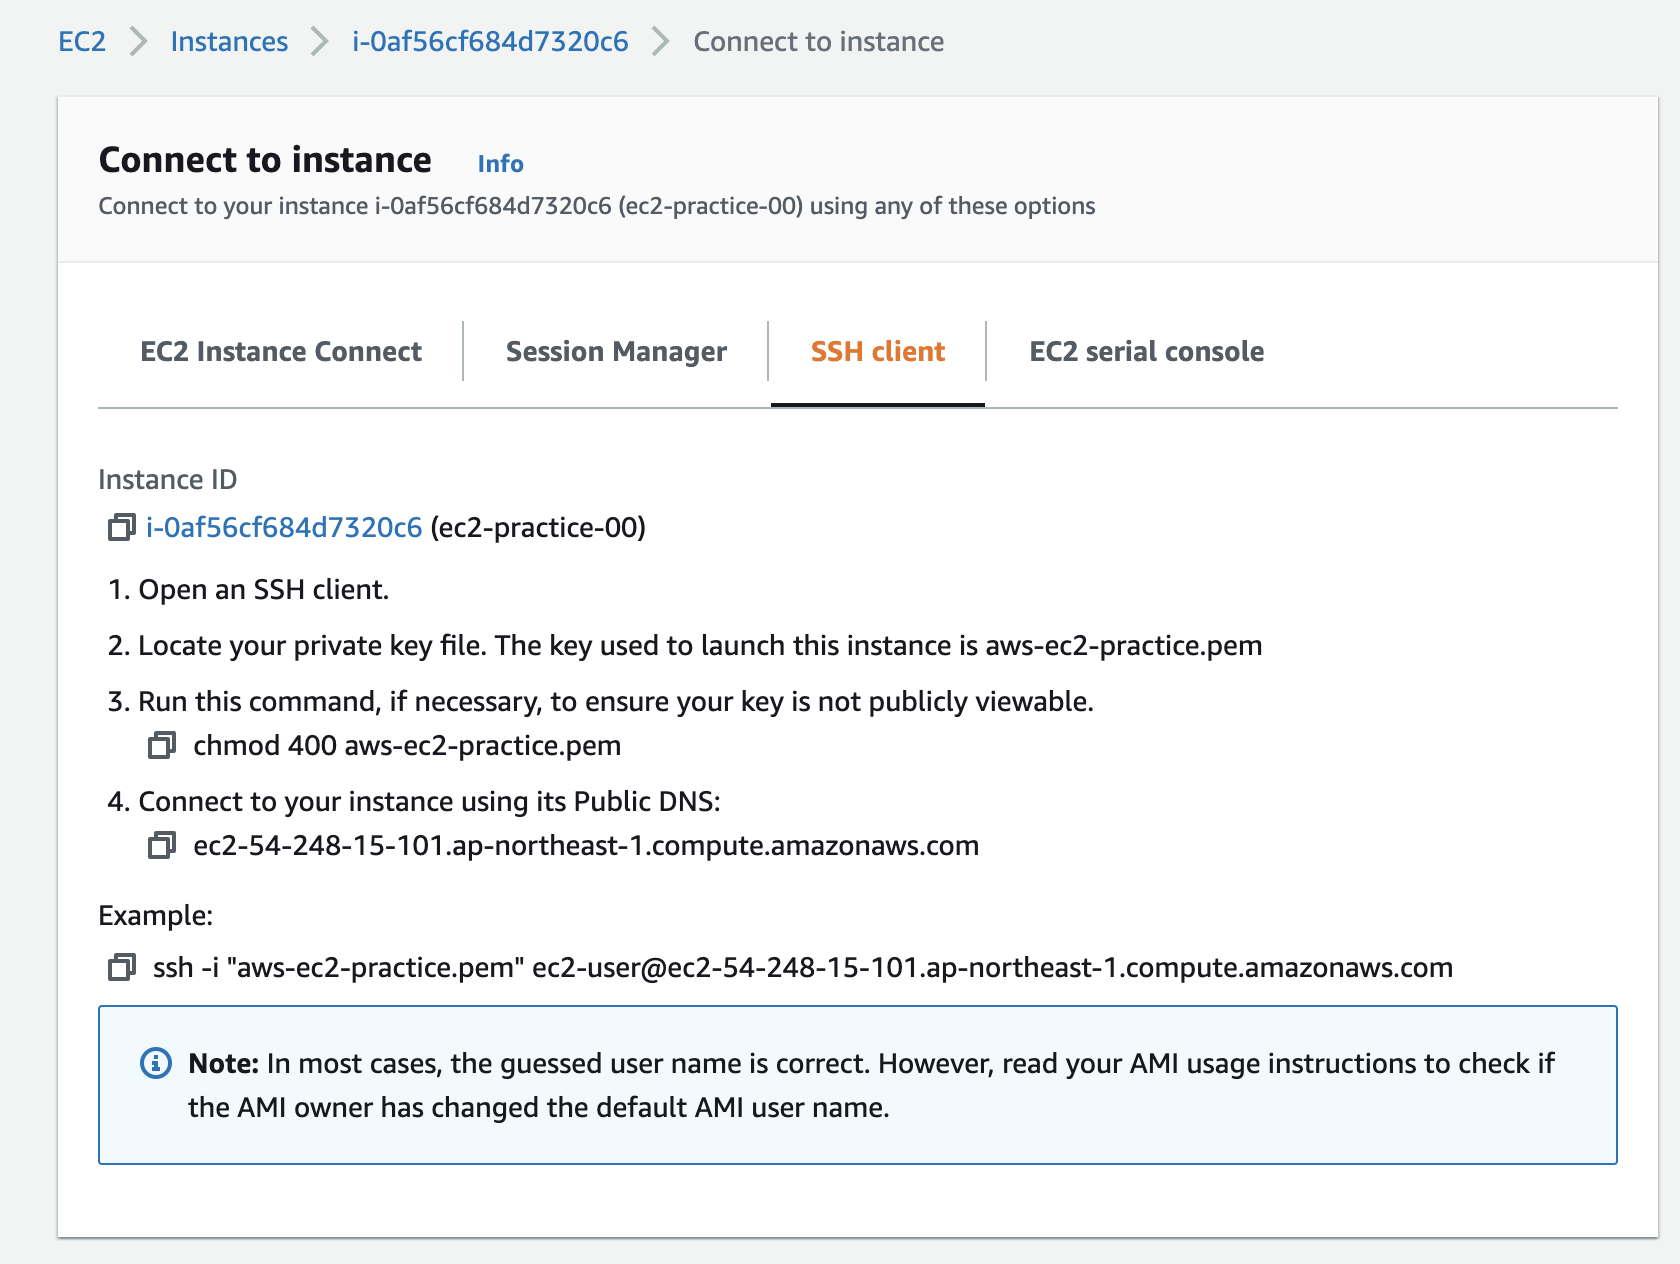
Task: Click the instance ID link under Instance ID
Action: pyautogui.click(x=284, y=527)
